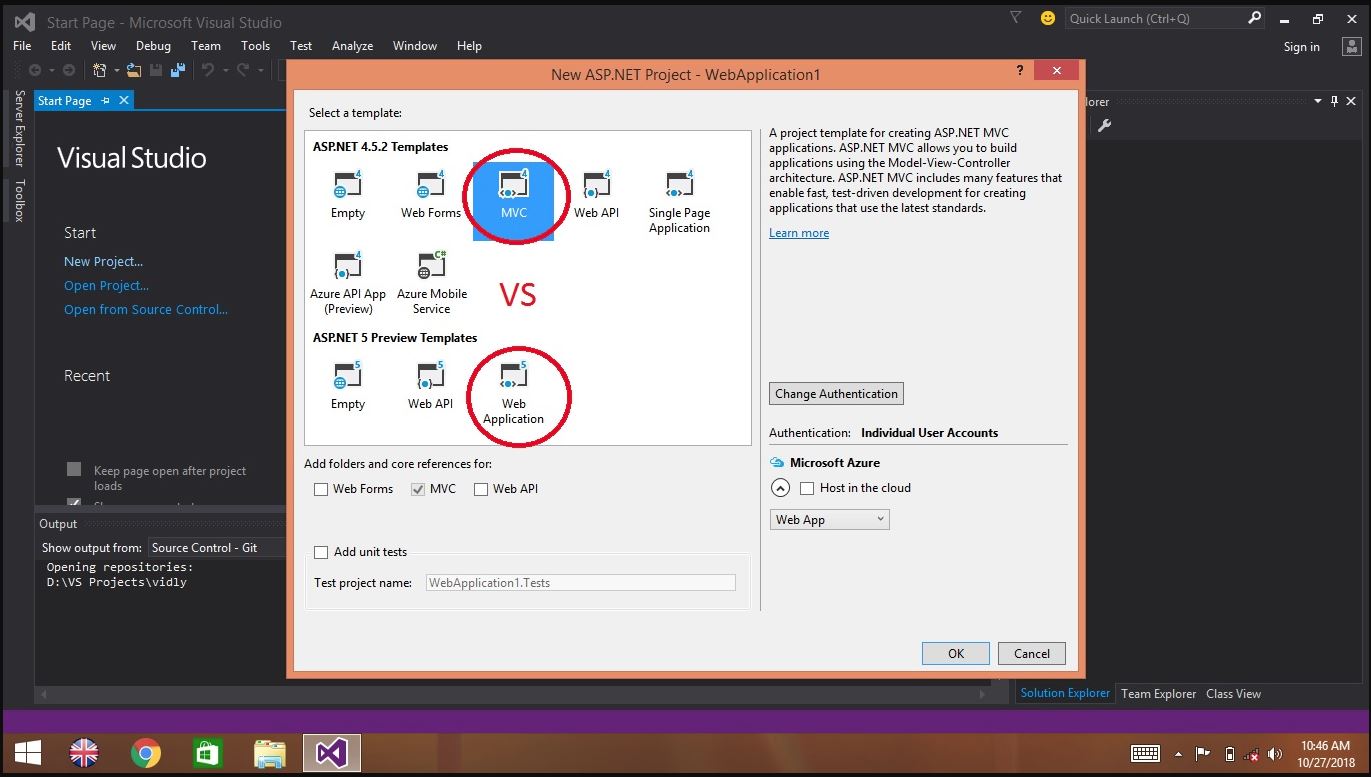This screenshot has height=777, width=1371.
Task: Open the Edit menu
Action: (x=61, y=46)
